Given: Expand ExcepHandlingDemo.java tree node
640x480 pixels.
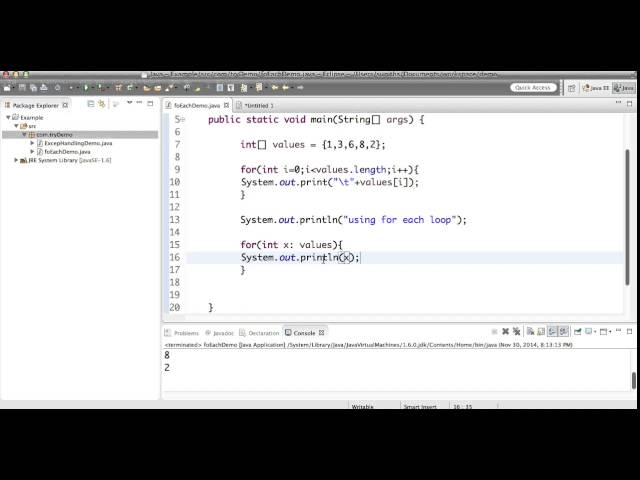Looking at the screenshot, I should tap(32, 143).
